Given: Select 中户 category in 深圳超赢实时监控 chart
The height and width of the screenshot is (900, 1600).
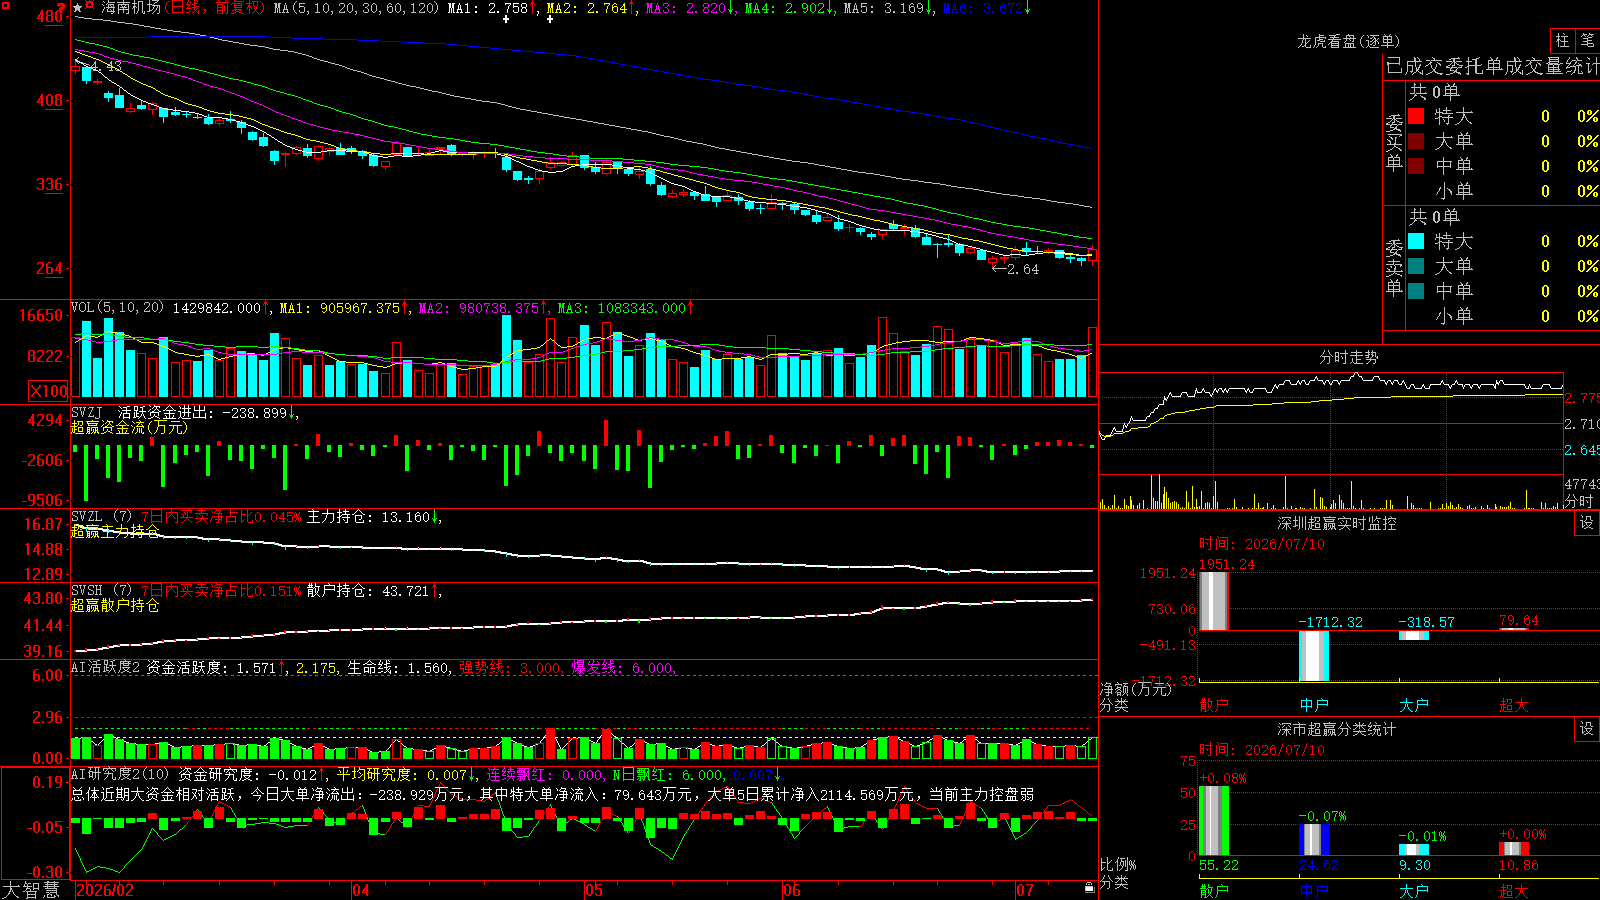Looking at the screenshot, I should 1314,705.
